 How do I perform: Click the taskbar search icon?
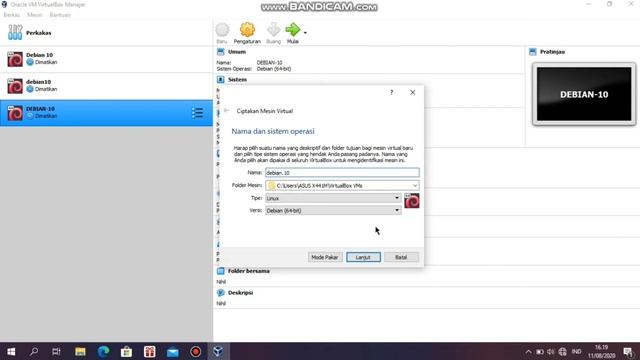[34, 351]
